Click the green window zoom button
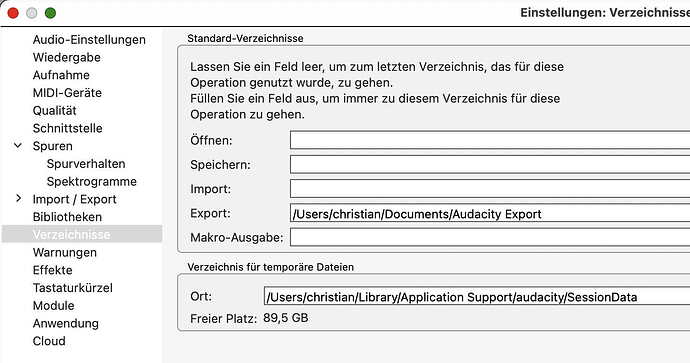Image resolution: width=690 pixels, height=363 pixels. 51,13
